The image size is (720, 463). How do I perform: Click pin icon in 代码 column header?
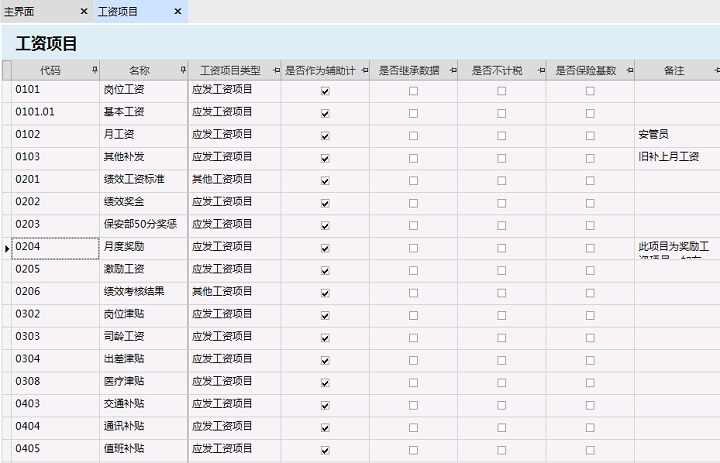[x=95, y=70]
